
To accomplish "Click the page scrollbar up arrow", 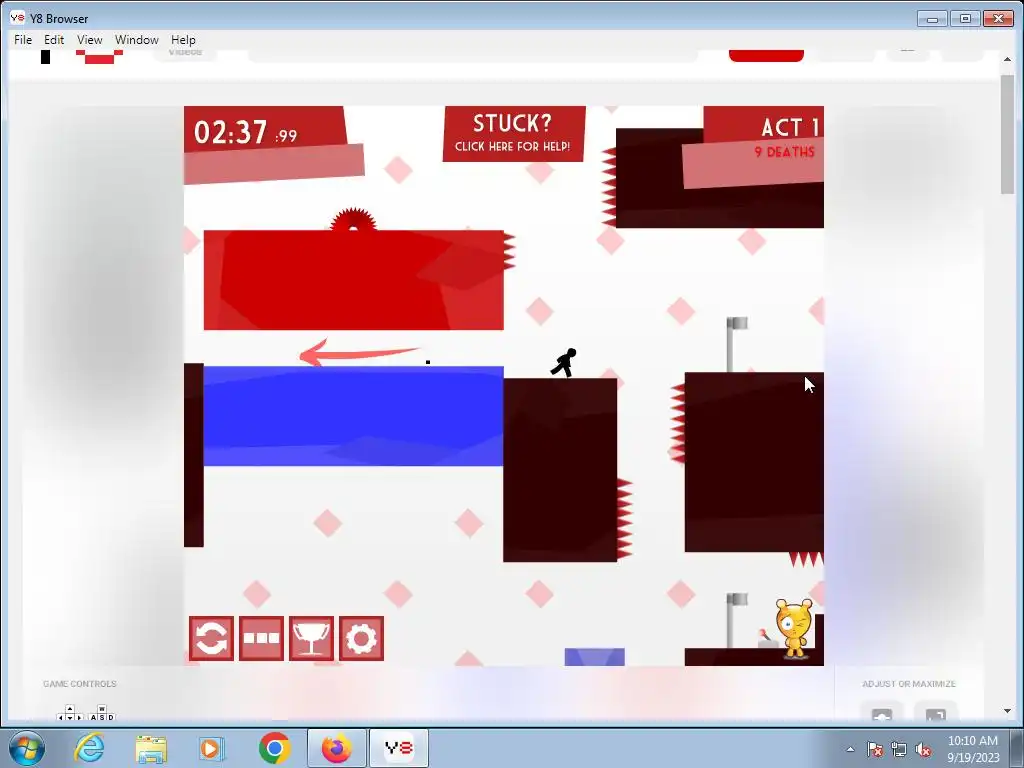I will tap(1007, 59).
